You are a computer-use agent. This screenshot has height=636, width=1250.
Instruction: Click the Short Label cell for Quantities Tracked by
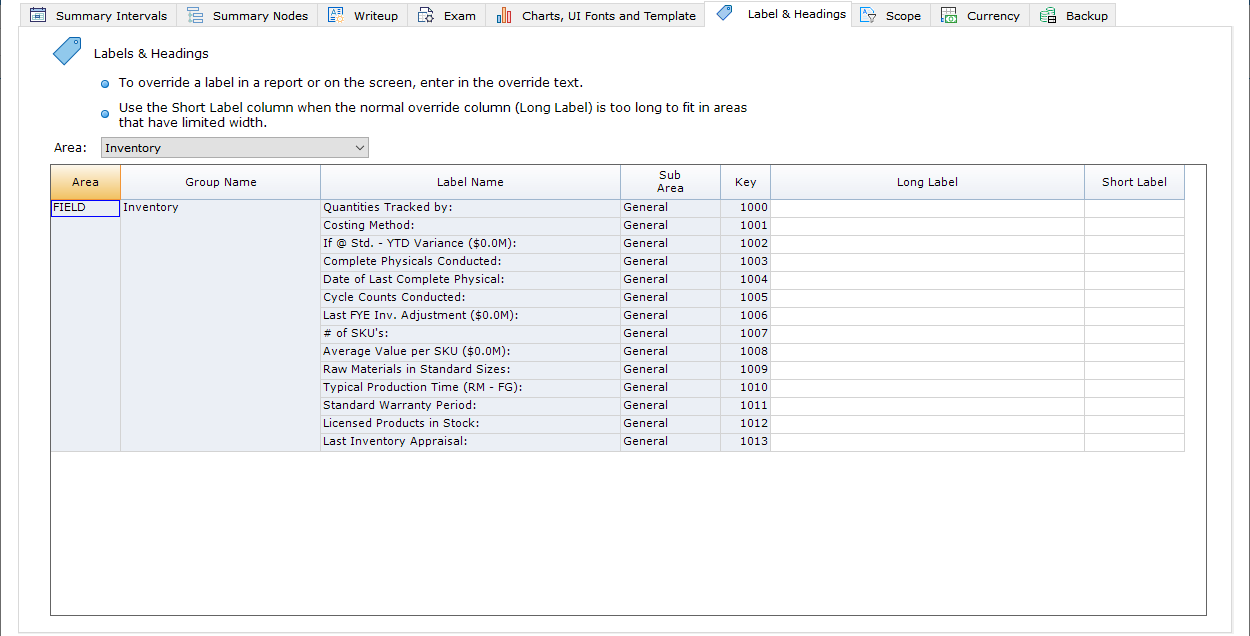tap(1134, 208)
